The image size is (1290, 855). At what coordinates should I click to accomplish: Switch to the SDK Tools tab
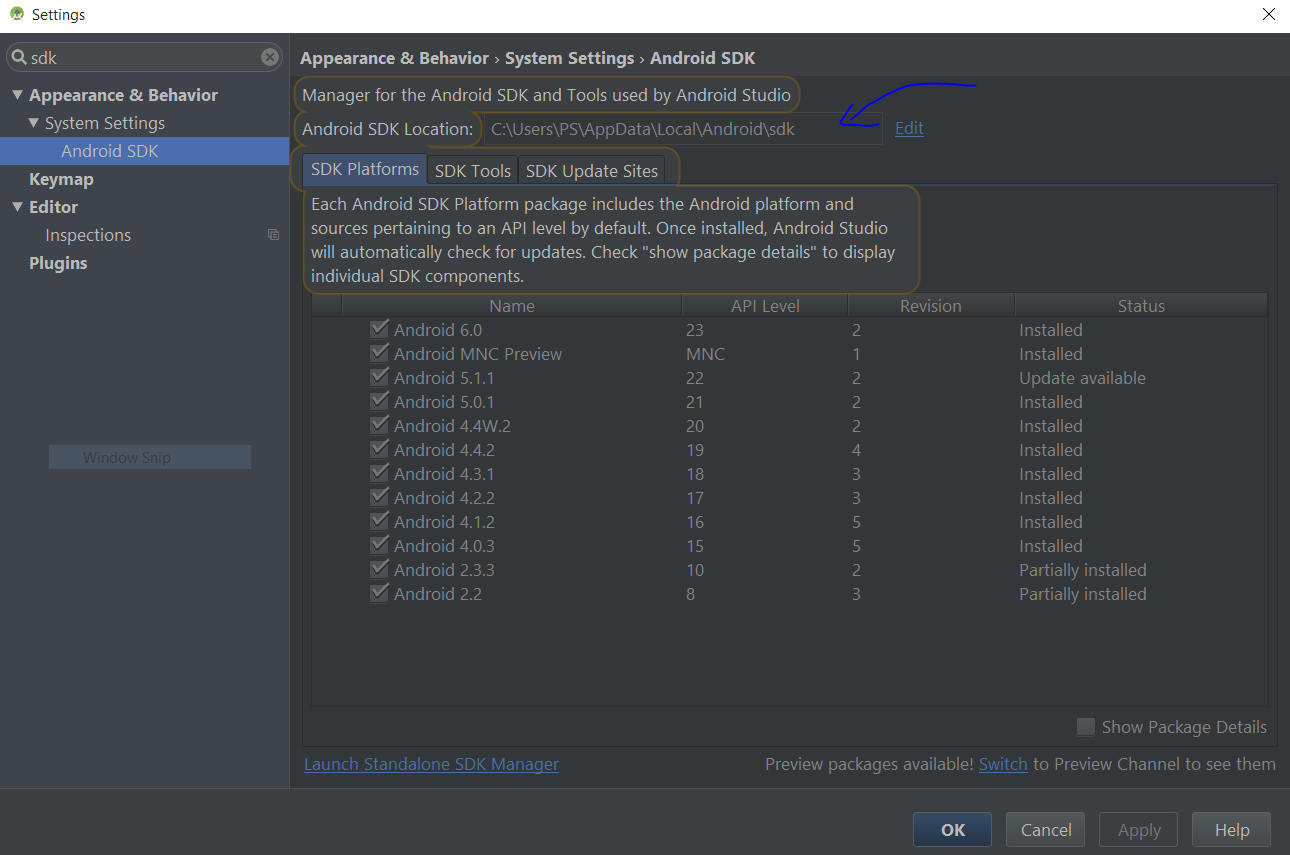coord(473,171)
